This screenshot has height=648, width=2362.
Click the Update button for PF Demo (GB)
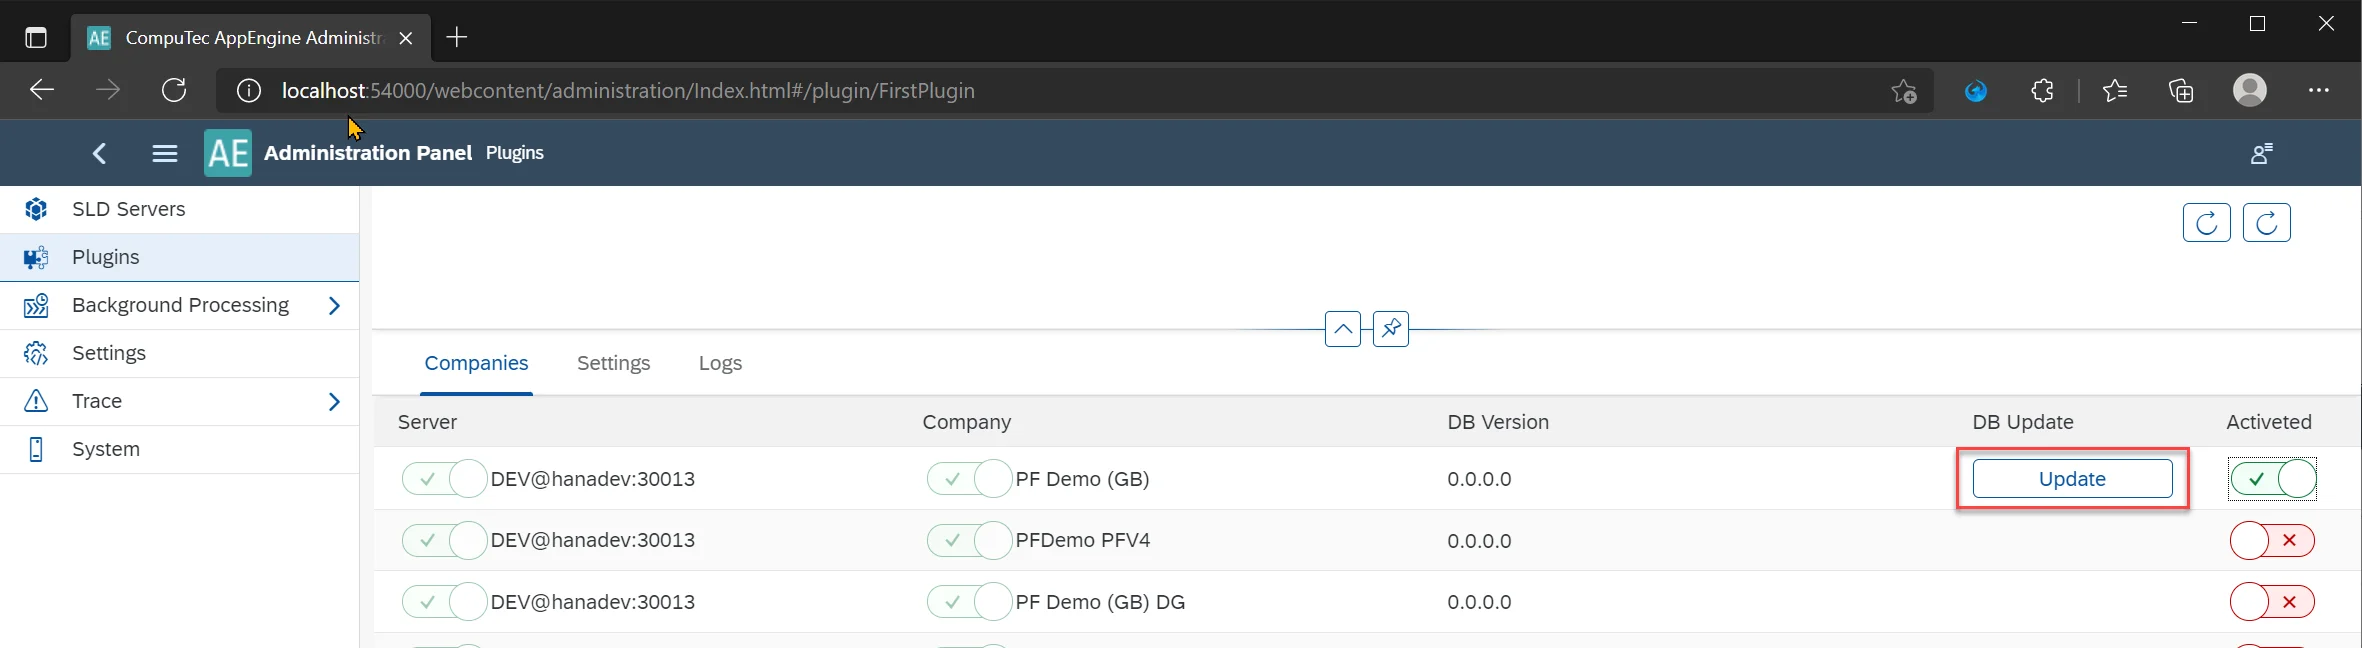(x=2072, y=479)
